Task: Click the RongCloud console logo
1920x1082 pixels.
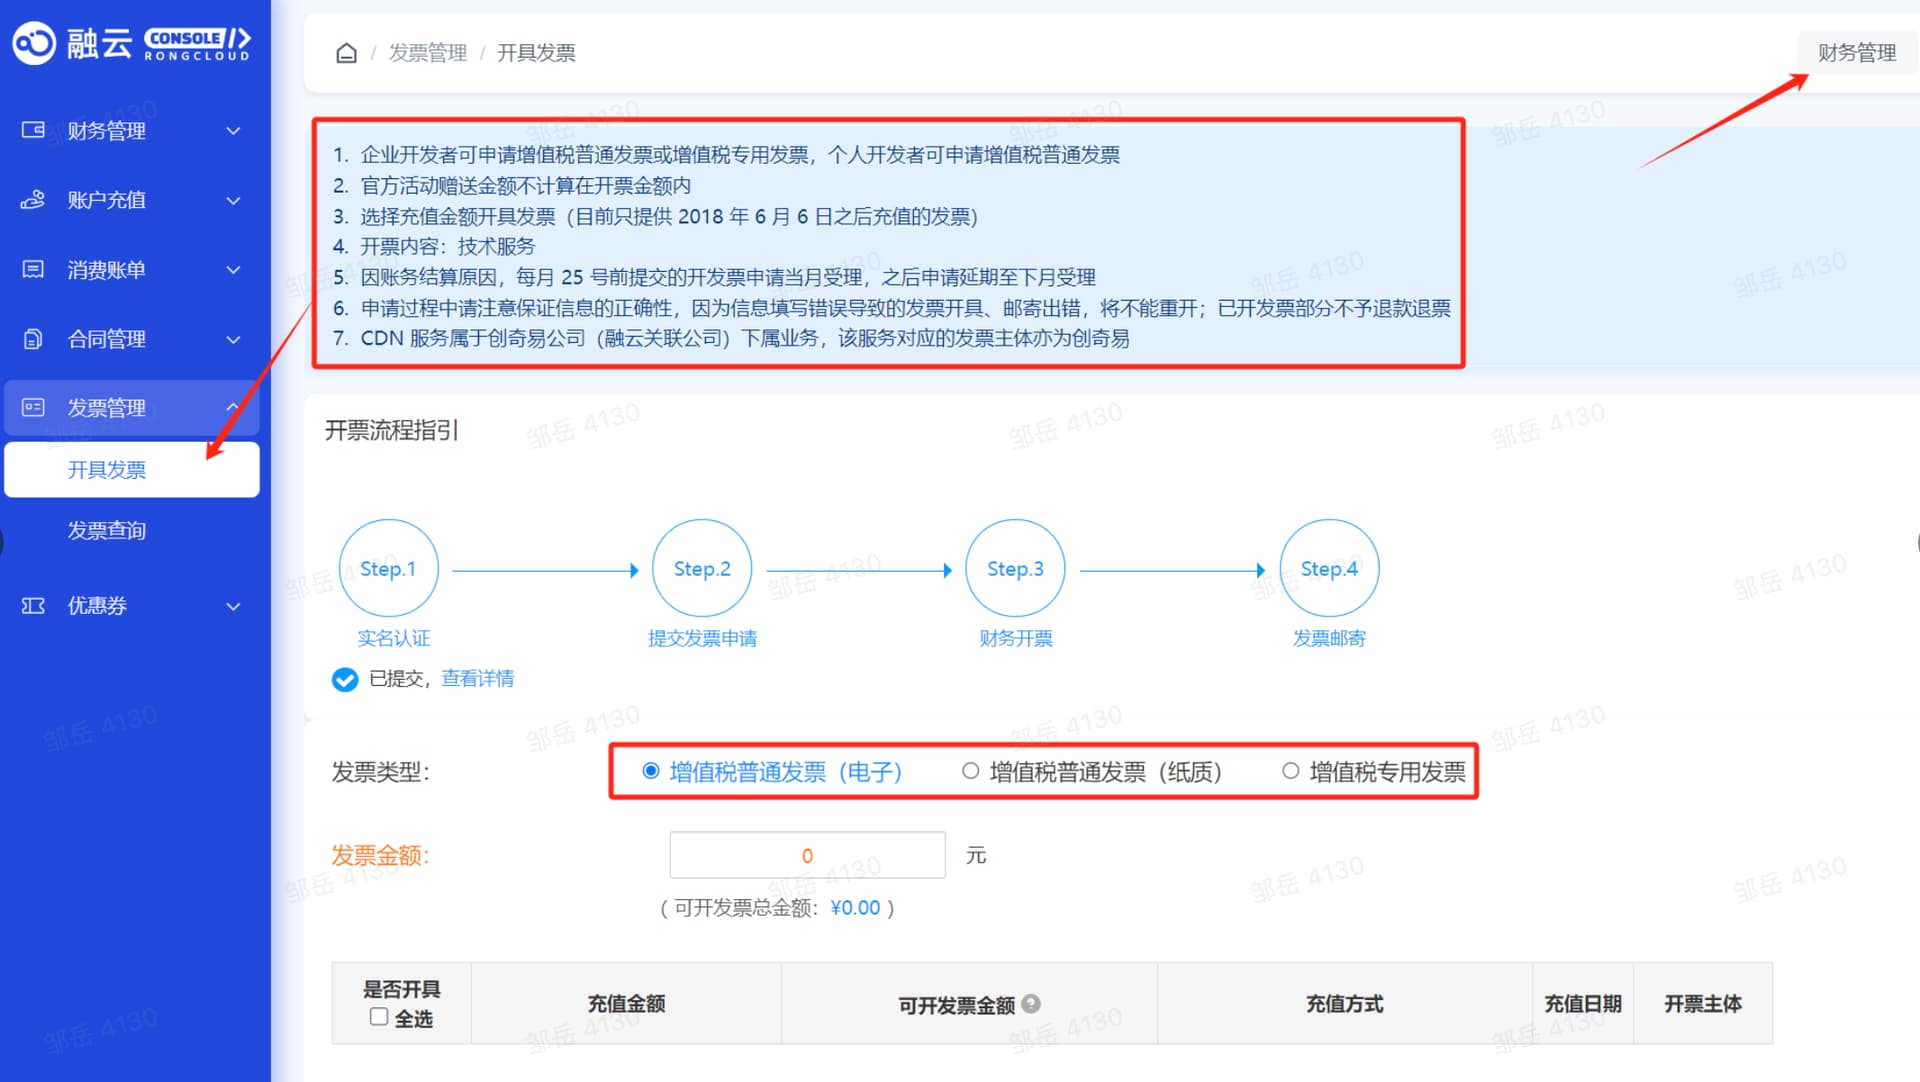Action: [x=131, y=43]
